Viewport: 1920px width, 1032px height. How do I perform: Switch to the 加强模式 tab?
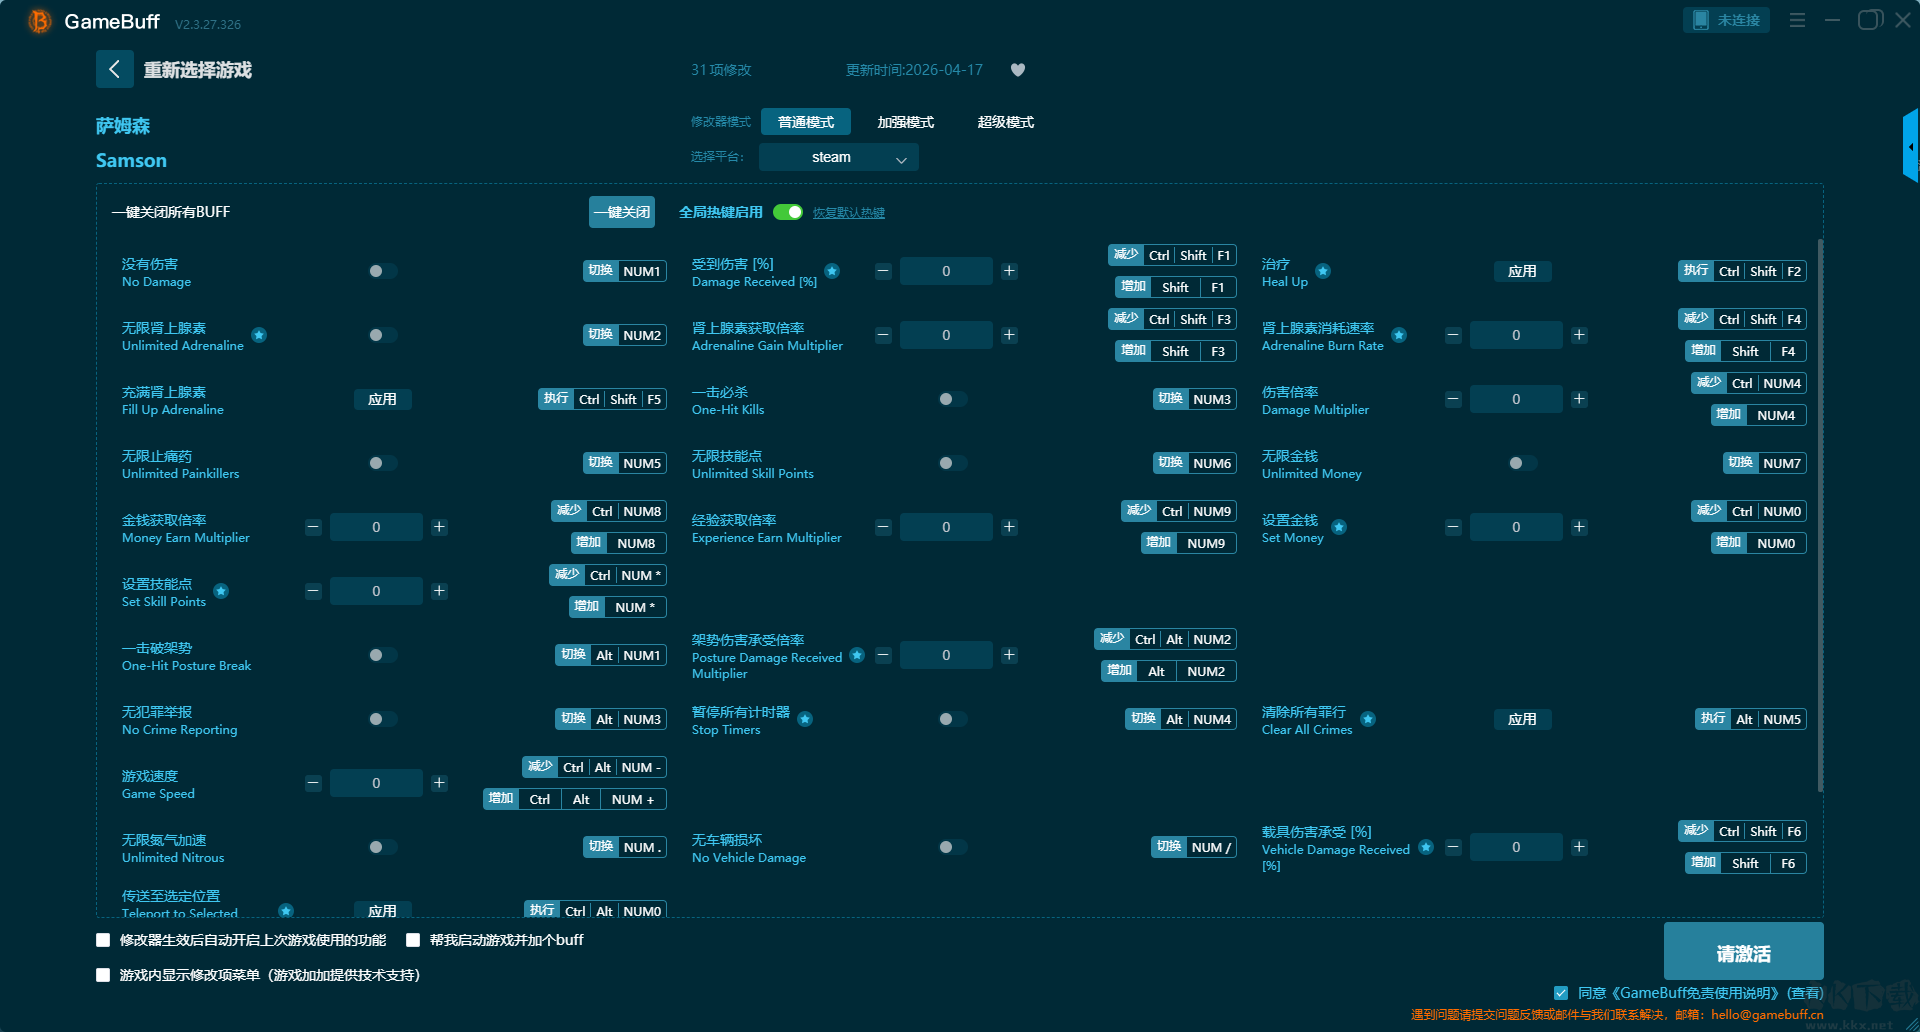(906, 122)
